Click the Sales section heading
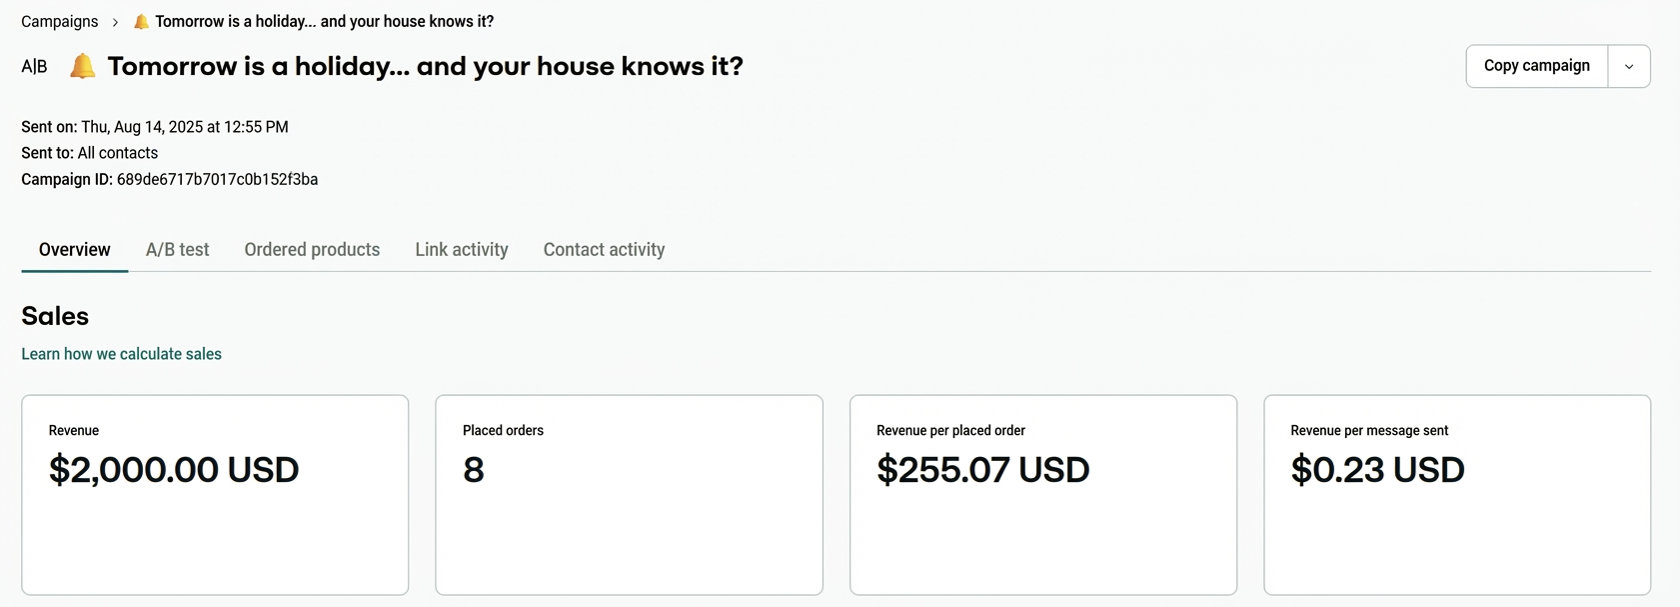Viewport: 1680px width, 607px height. [54, 315]
